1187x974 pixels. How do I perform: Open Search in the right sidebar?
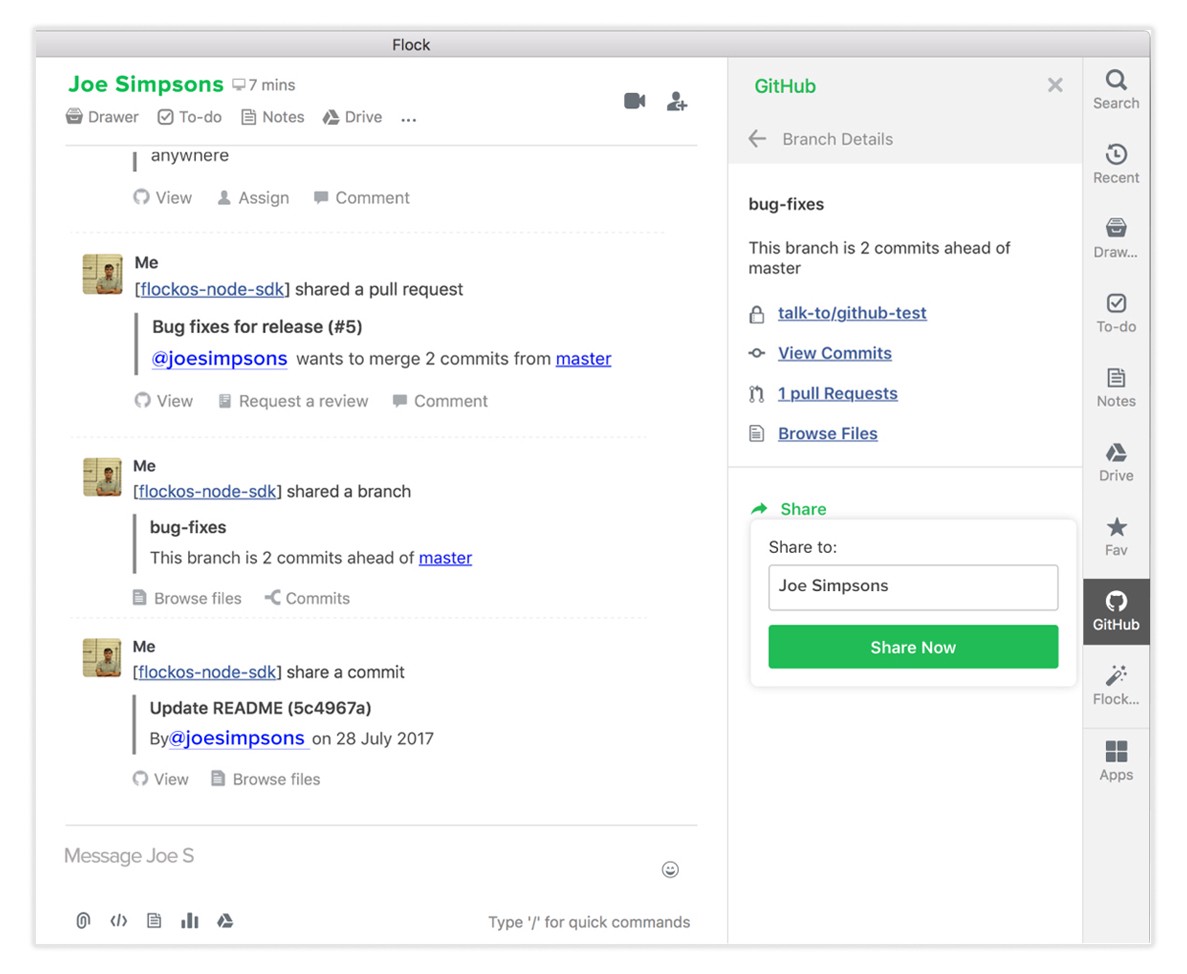click(1116, 90)
